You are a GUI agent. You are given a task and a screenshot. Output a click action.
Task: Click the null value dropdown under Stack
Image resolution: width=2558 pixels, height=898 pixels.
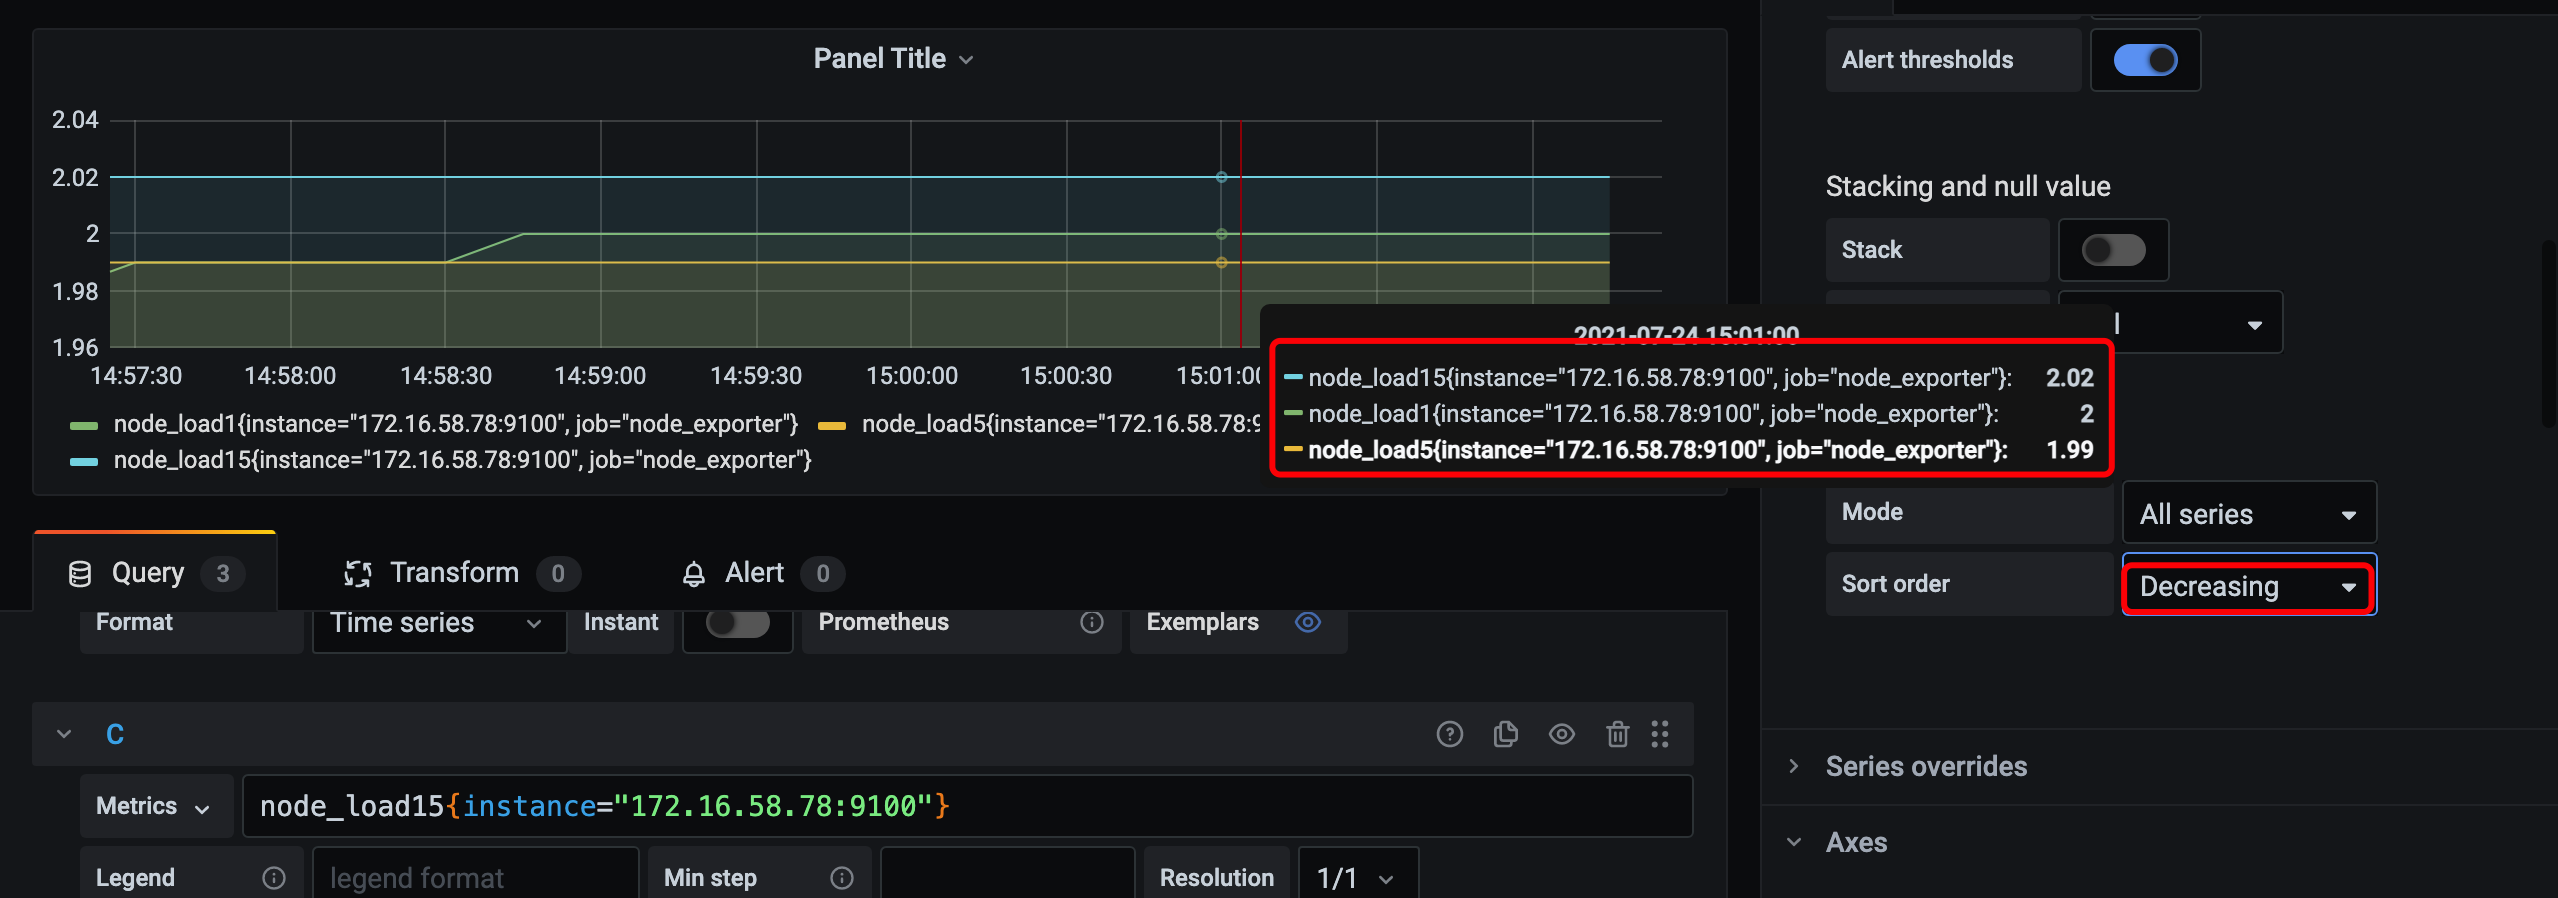(2198, 323)
